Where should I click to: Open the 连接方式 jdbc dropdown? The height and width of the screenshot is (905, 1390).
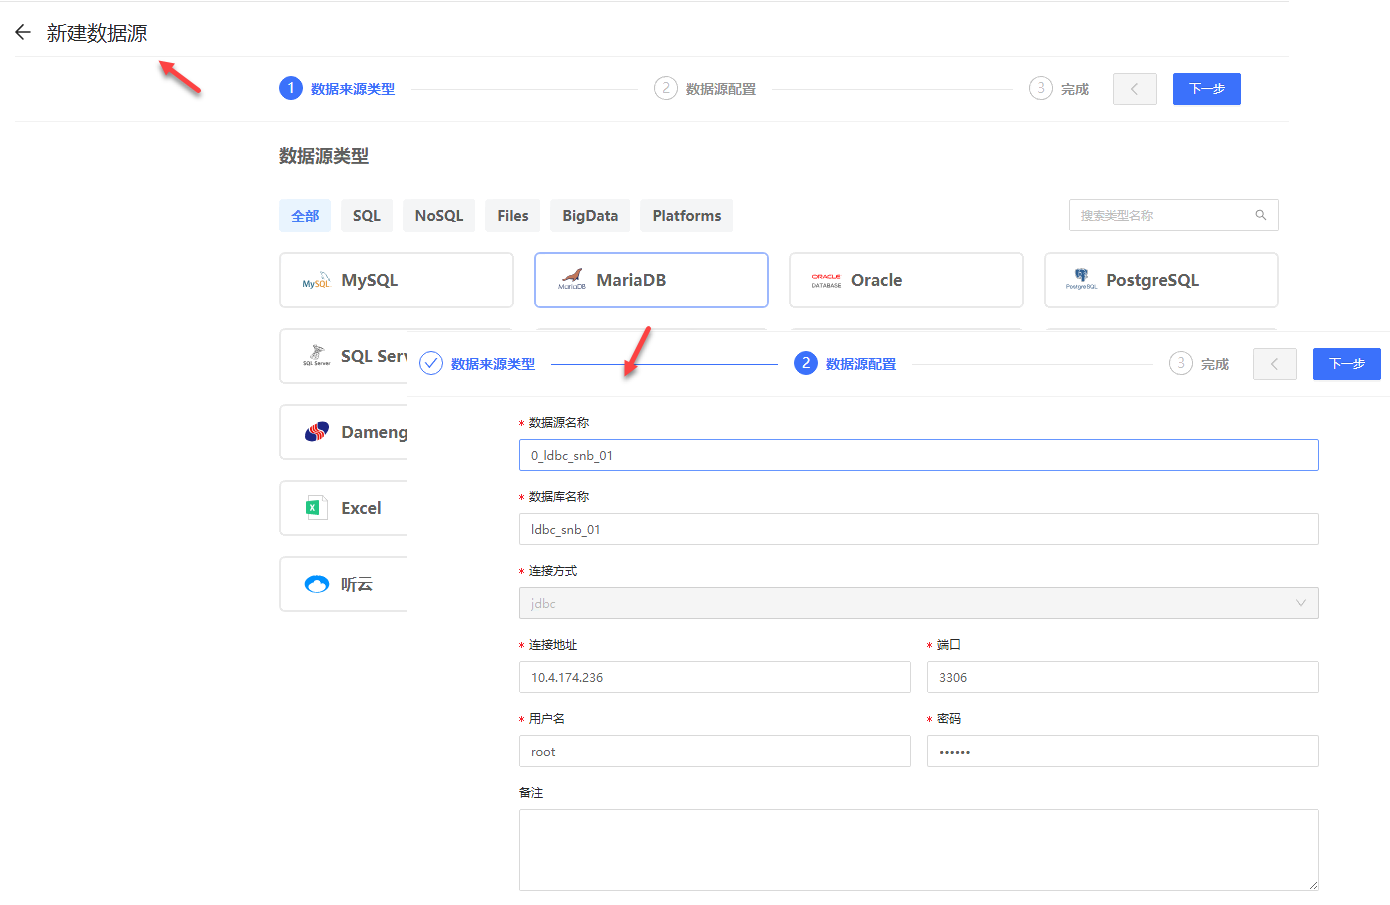918,603
